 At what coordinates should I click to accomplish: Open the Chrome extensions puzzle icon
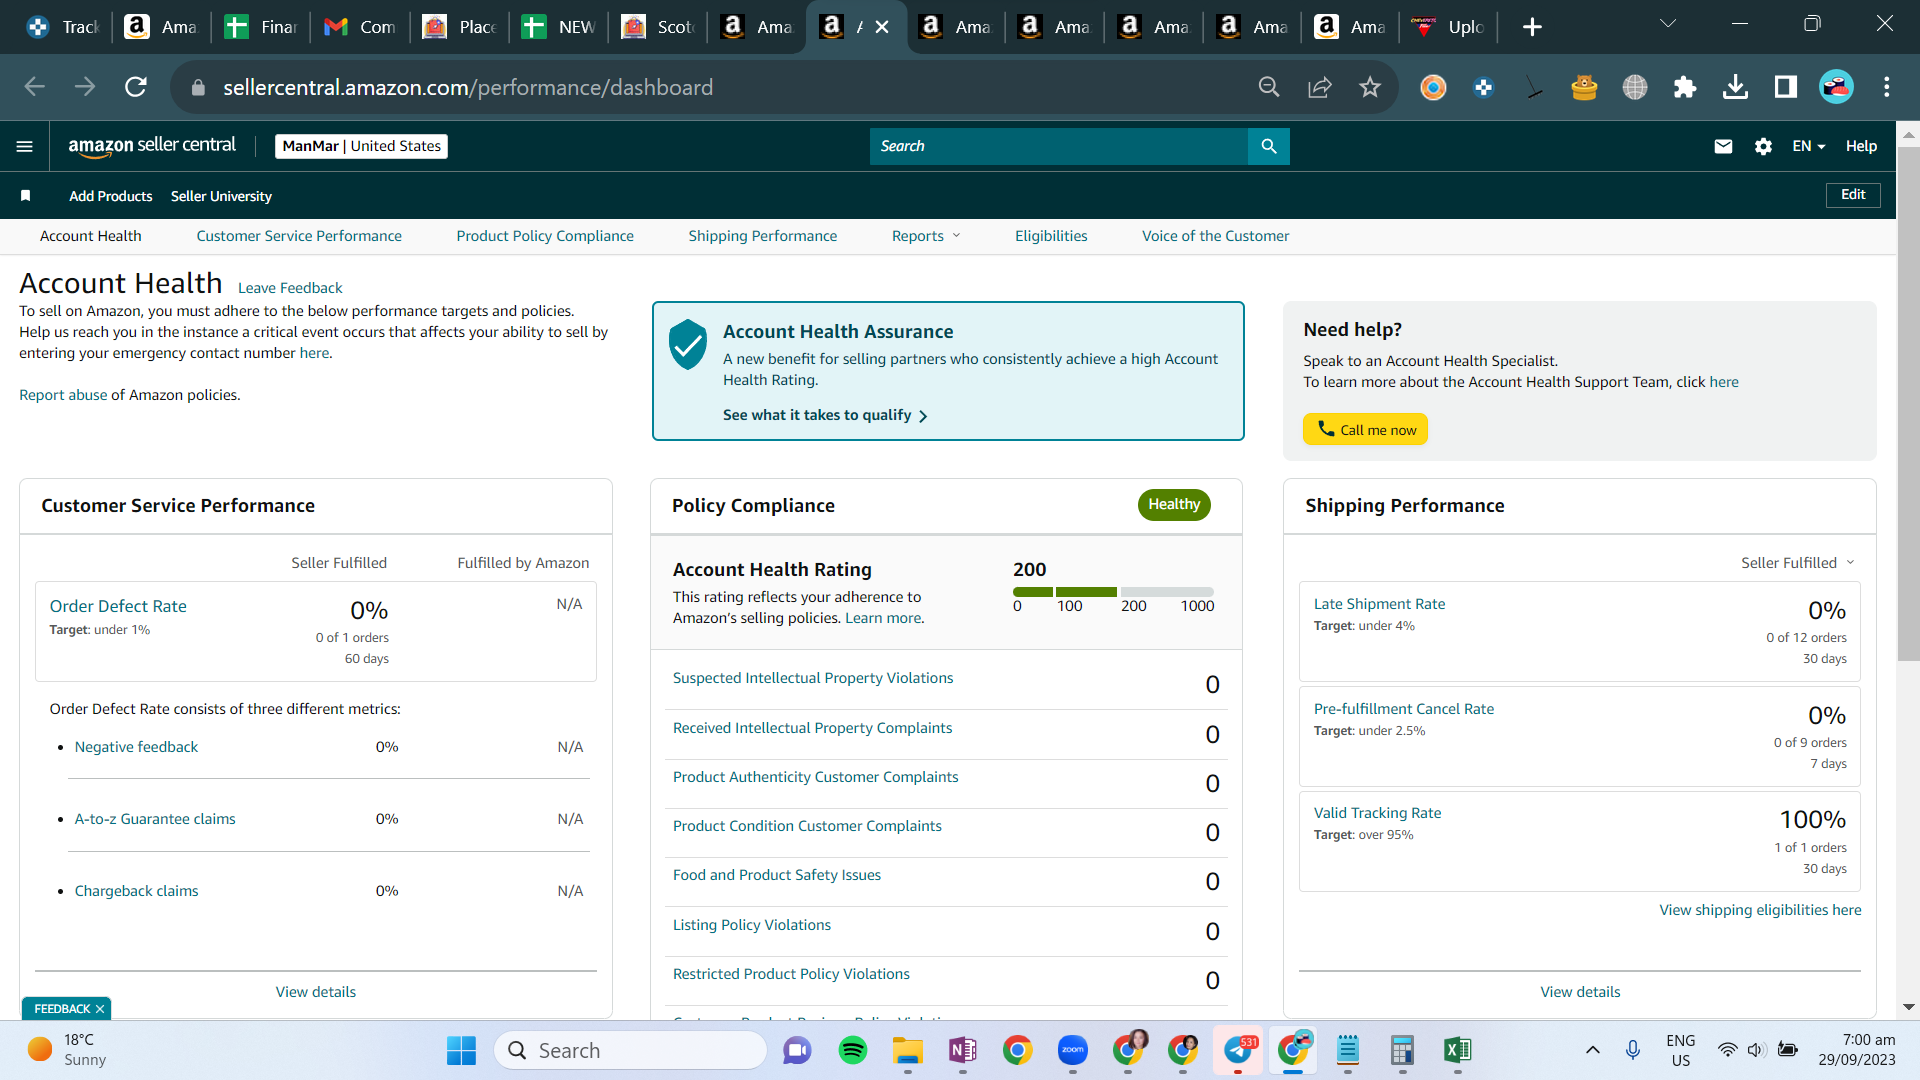(1685, 87)
